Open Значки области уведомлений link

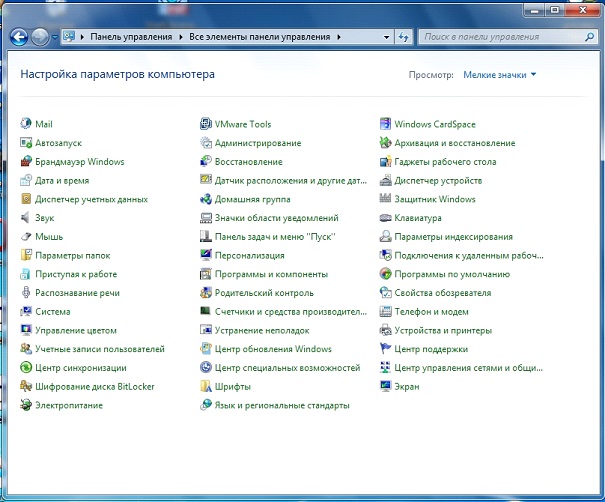tap(277, 218)
